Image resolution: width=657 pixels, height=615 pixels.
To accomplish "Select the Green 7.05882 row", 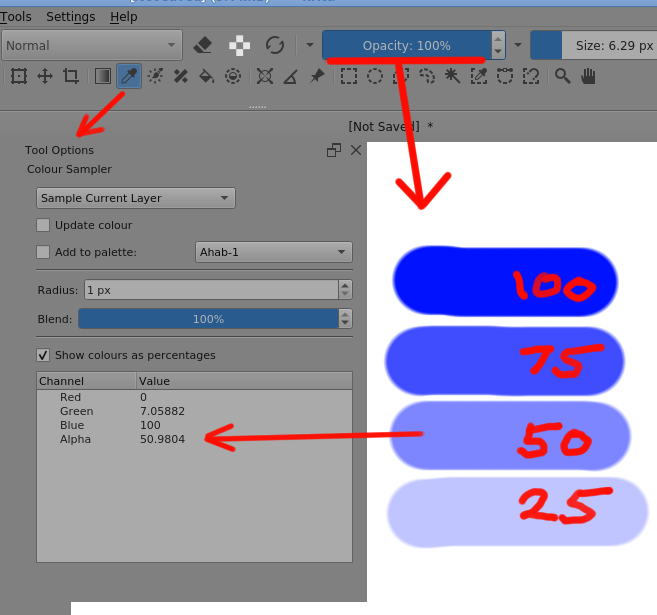I will pyautogui.click(x=194, y=411).
